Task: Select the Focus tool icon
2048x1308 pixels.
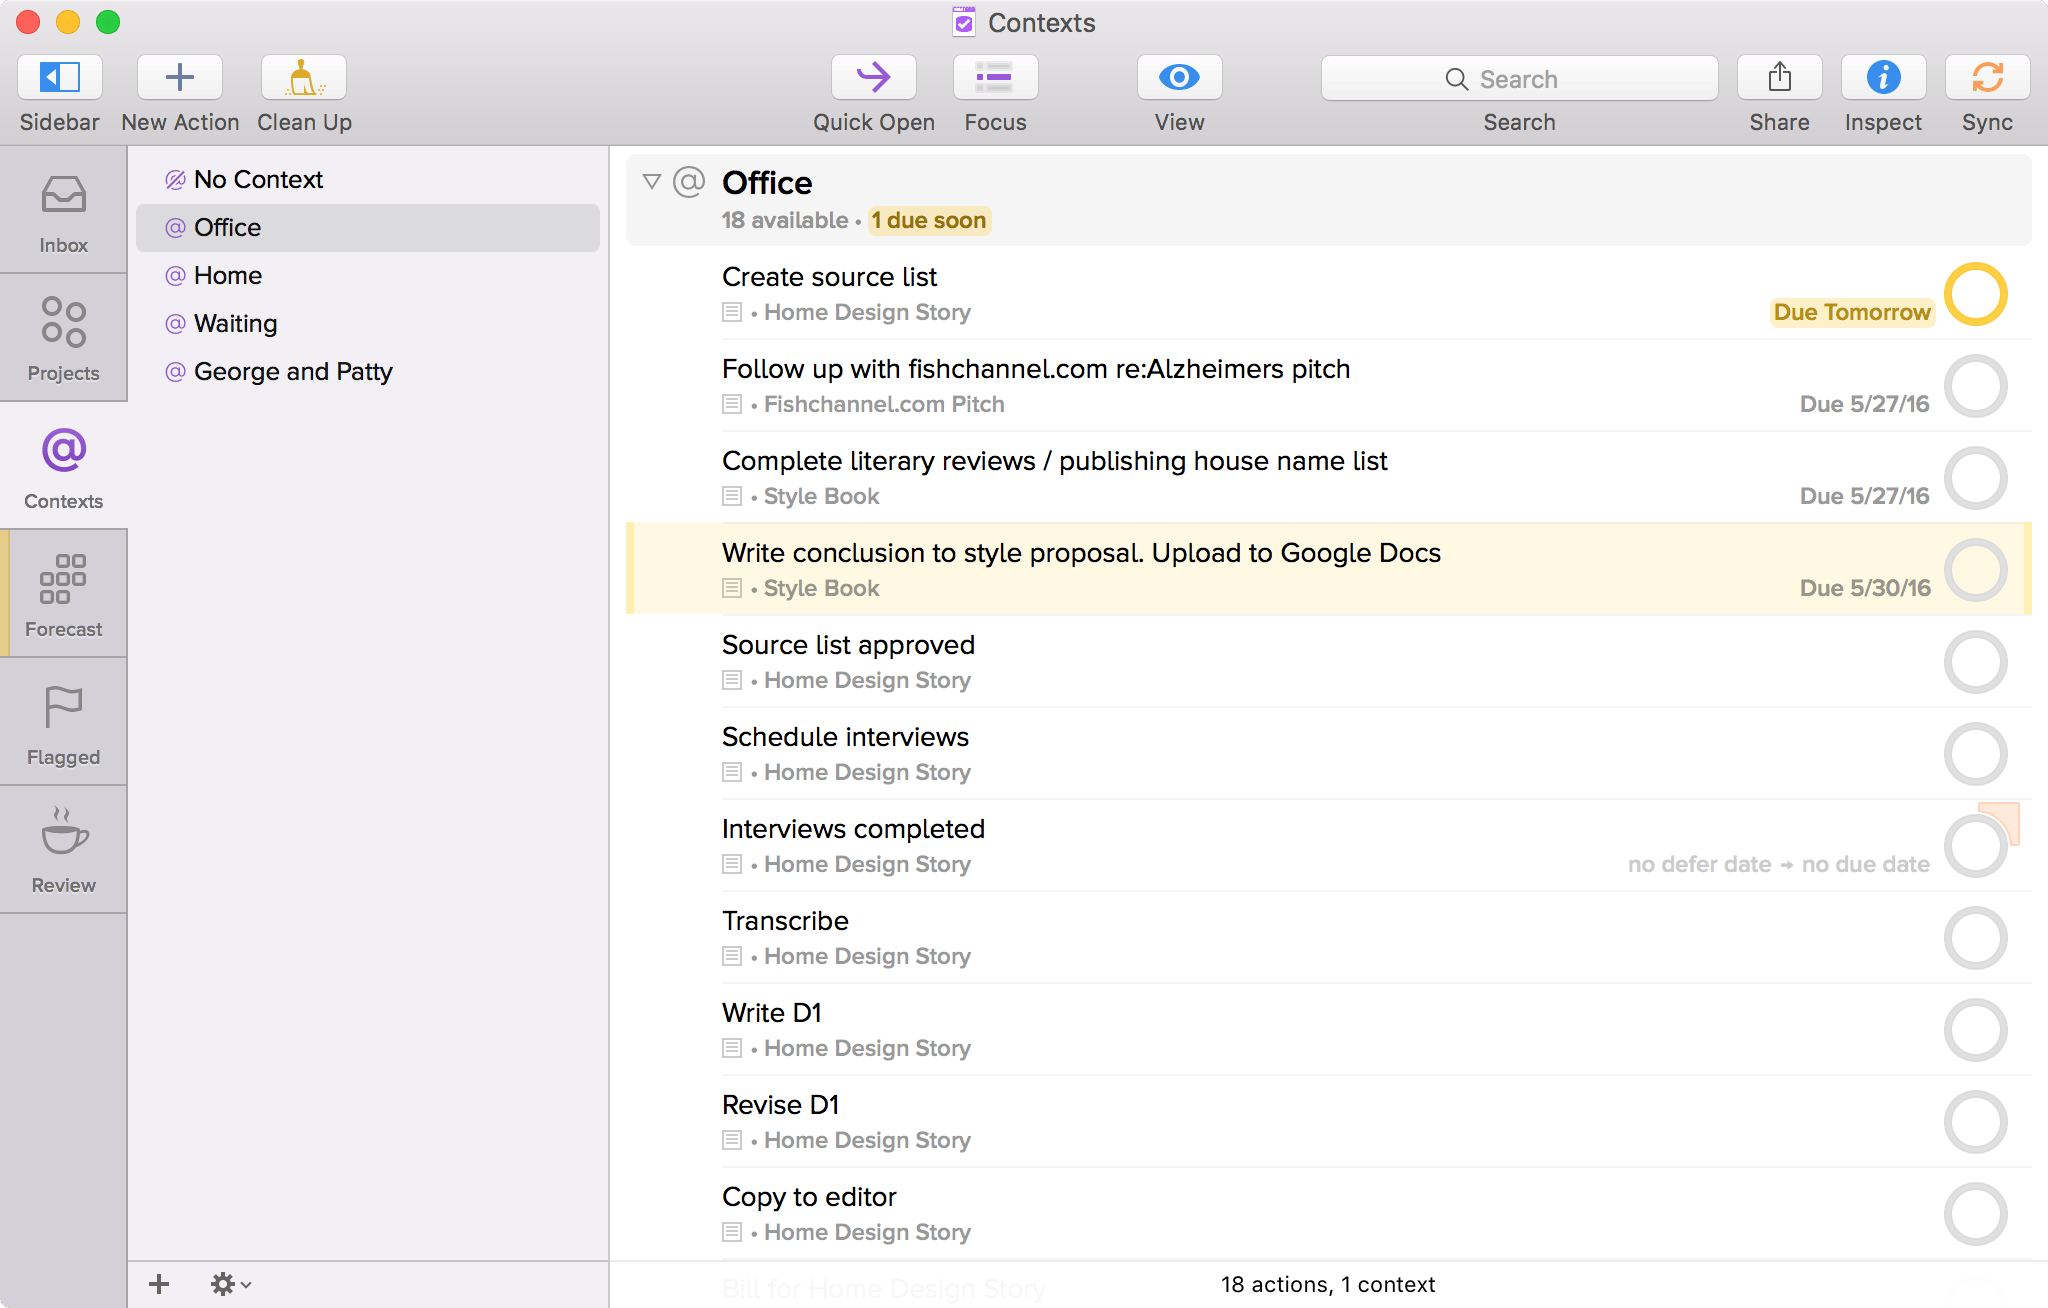Action: coord(994,79)
